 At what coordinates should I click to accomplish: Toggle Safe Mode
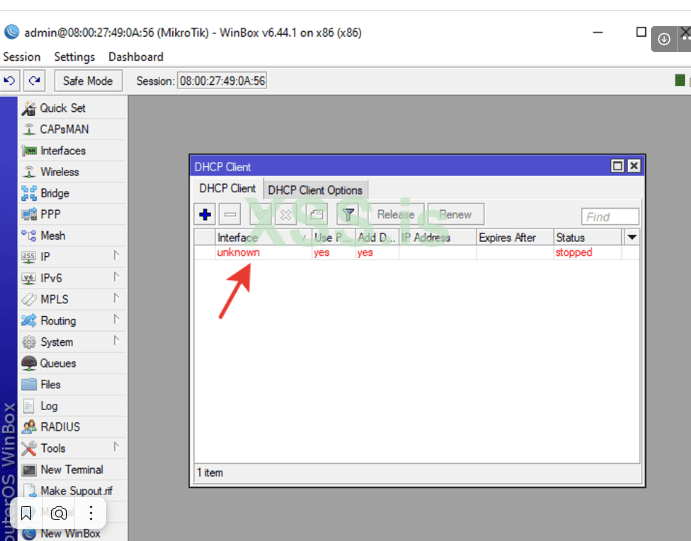coord(88,81)
